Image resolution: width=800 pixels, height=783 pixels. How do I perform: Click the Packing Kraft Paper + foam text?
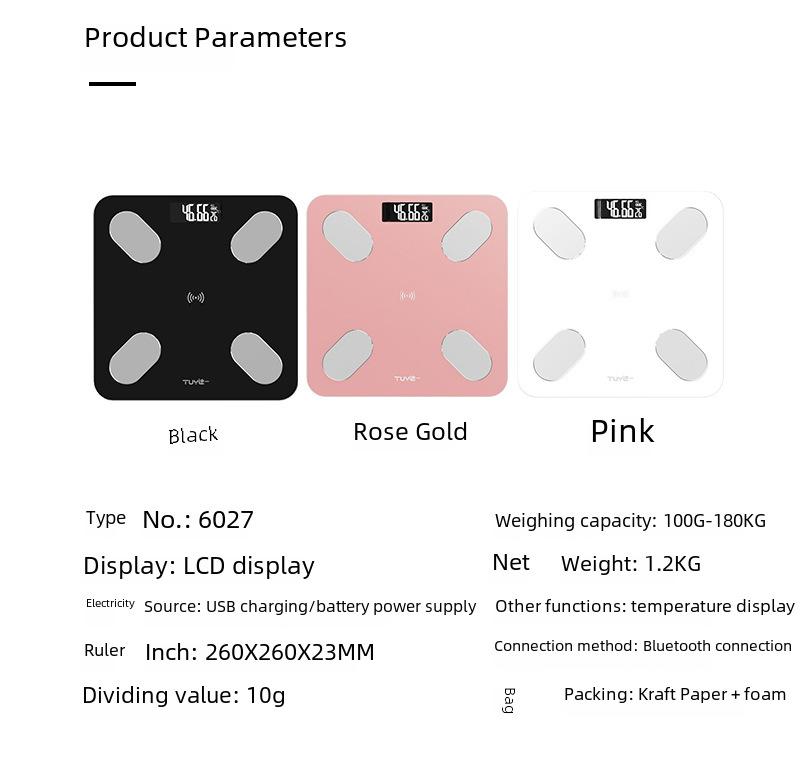coord(674,694)
